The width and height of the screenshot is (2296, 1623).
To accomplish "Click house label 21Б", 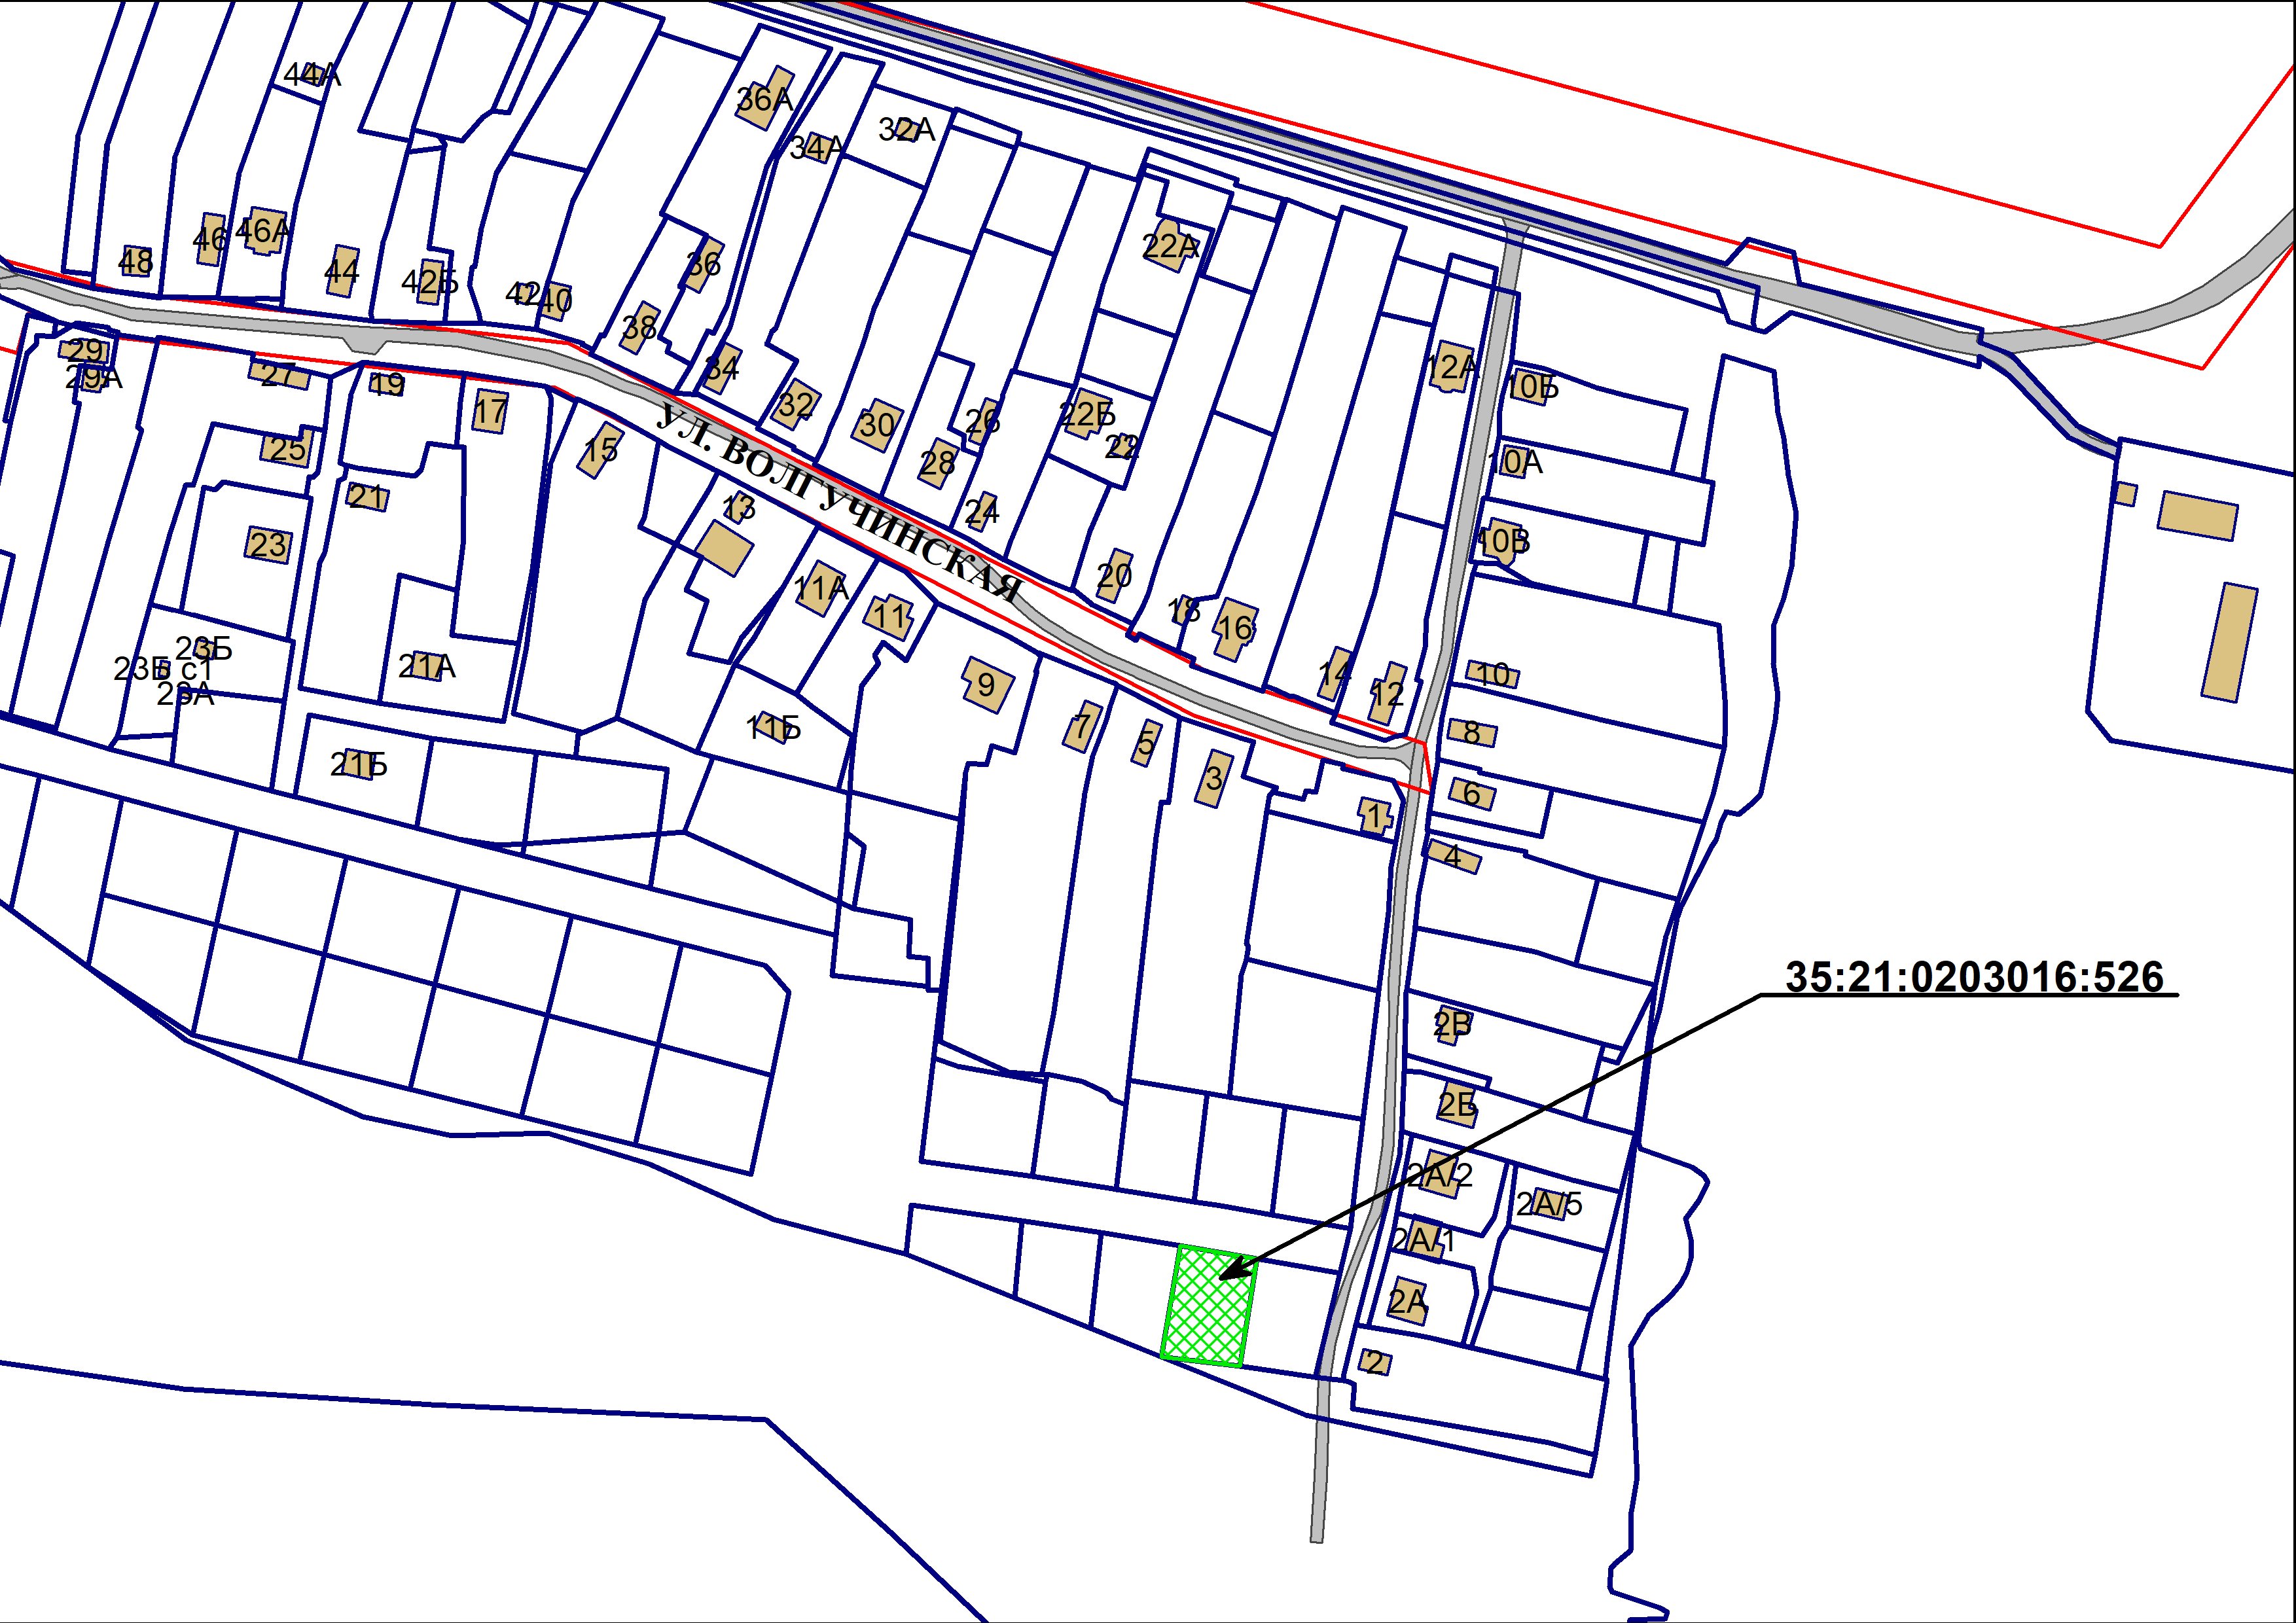I will [x=359, y=765].
